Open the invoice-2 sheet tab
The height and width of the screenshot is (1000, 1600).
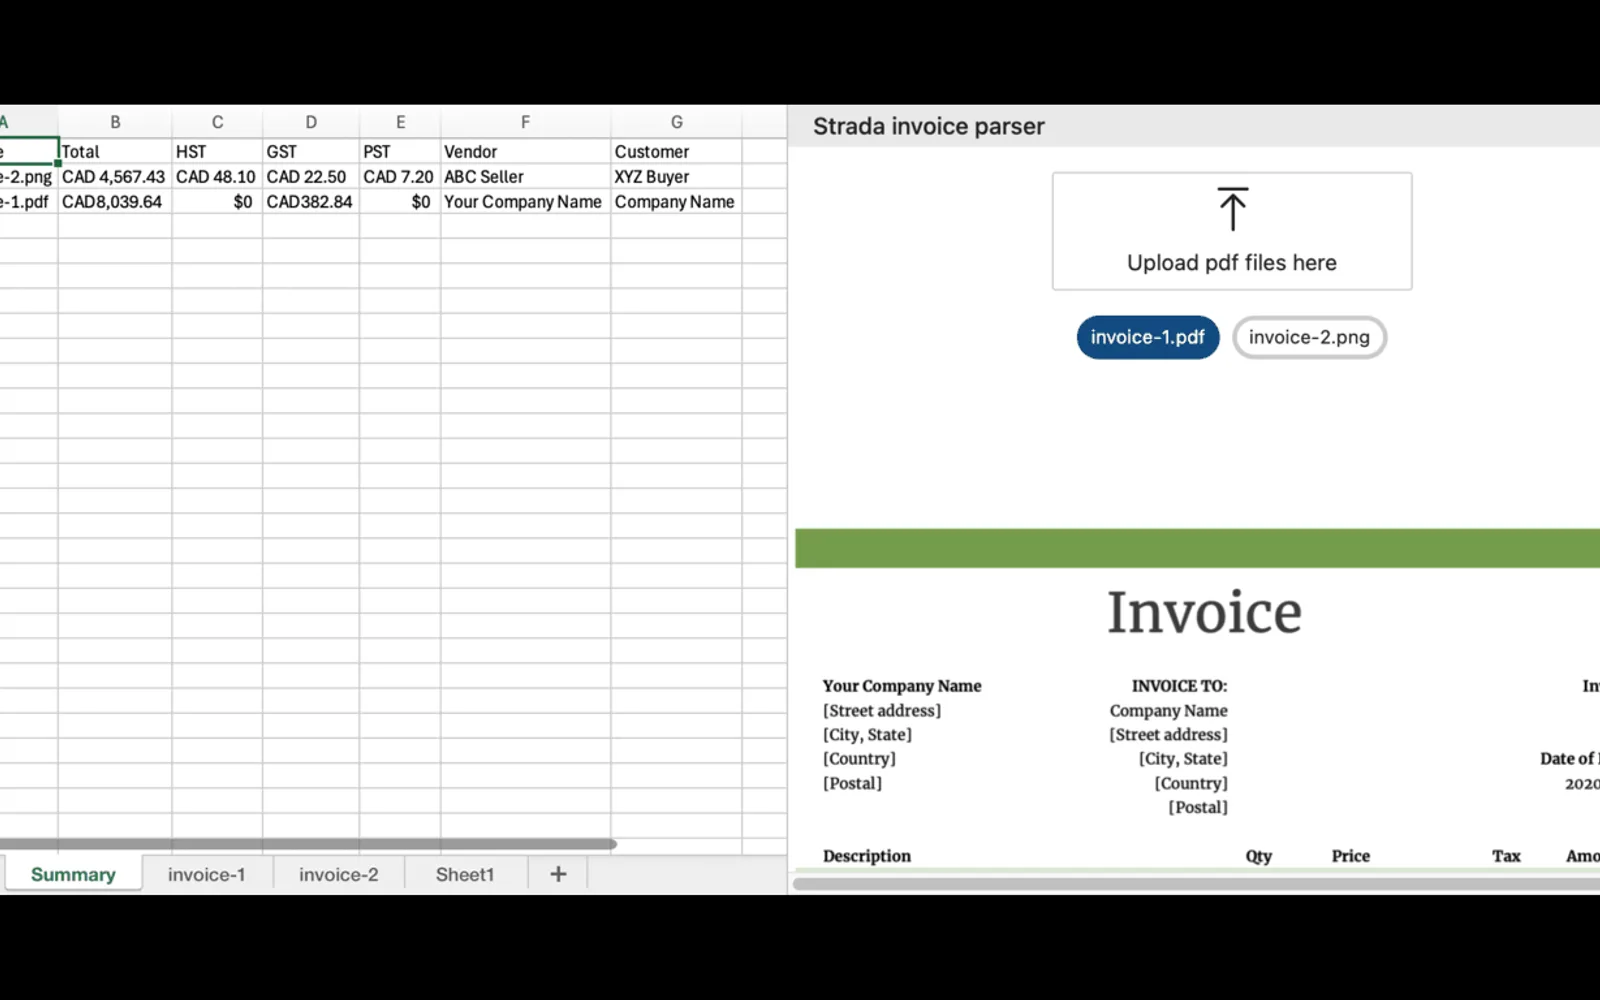(x=339, y=874)
